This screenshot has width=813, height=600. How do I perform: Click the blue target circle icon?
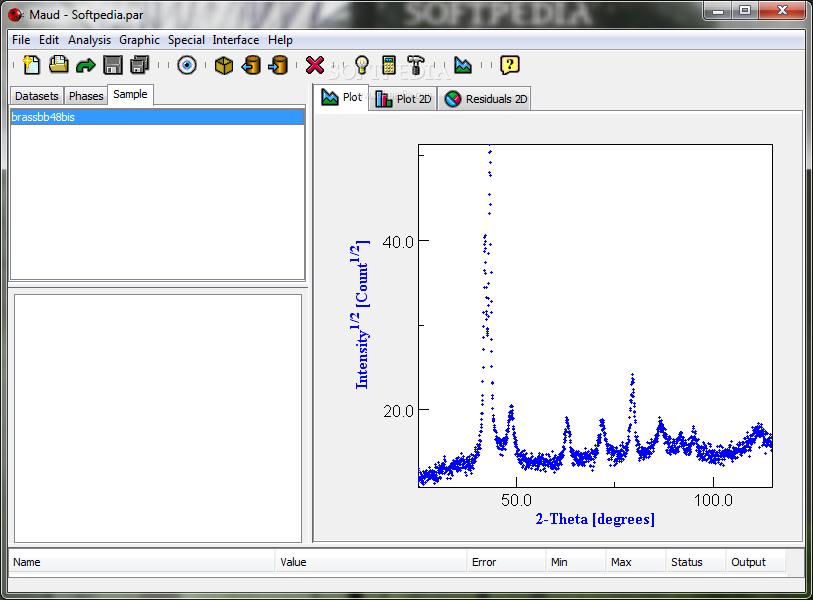point(187,65)
